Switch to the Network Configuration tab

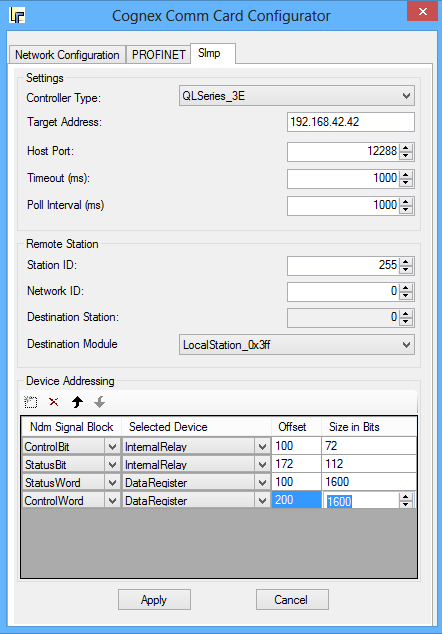67,55
